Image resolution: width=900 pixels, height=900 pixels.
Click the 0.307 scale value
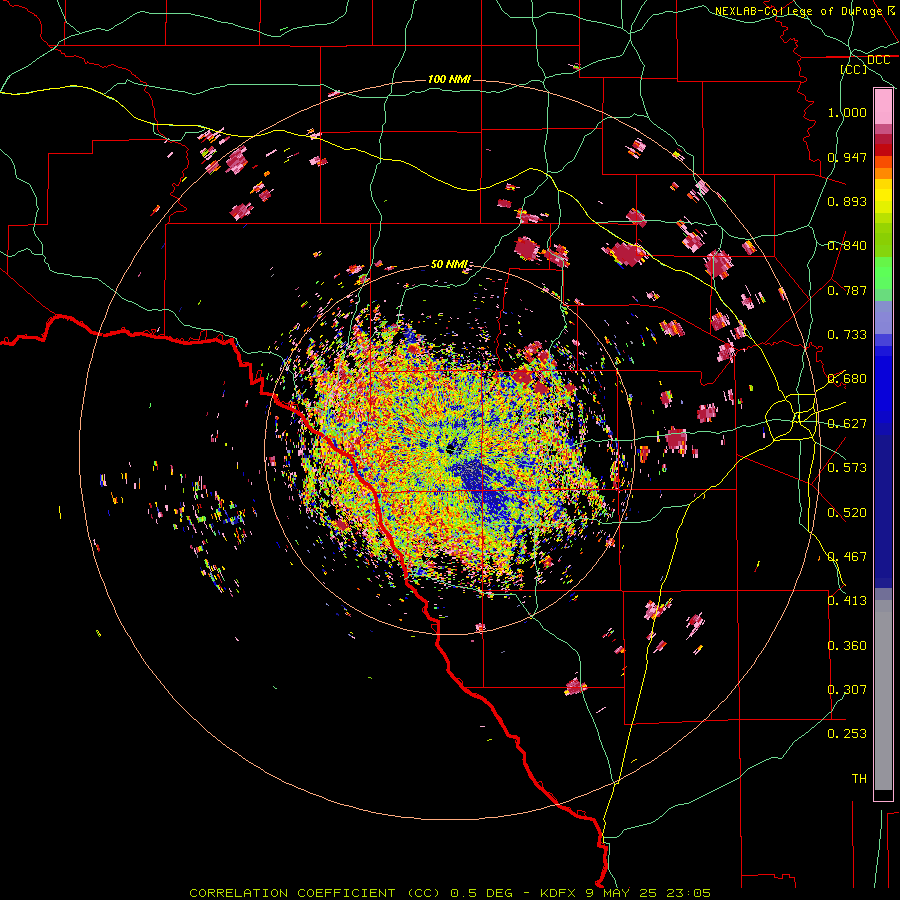847,690
